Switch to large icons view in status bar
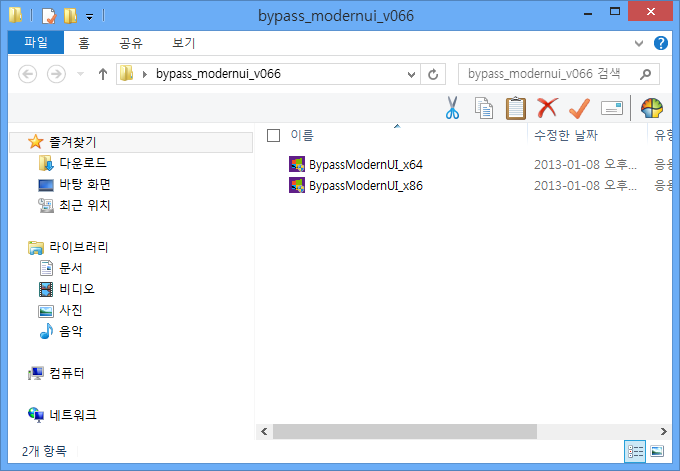 657,451
